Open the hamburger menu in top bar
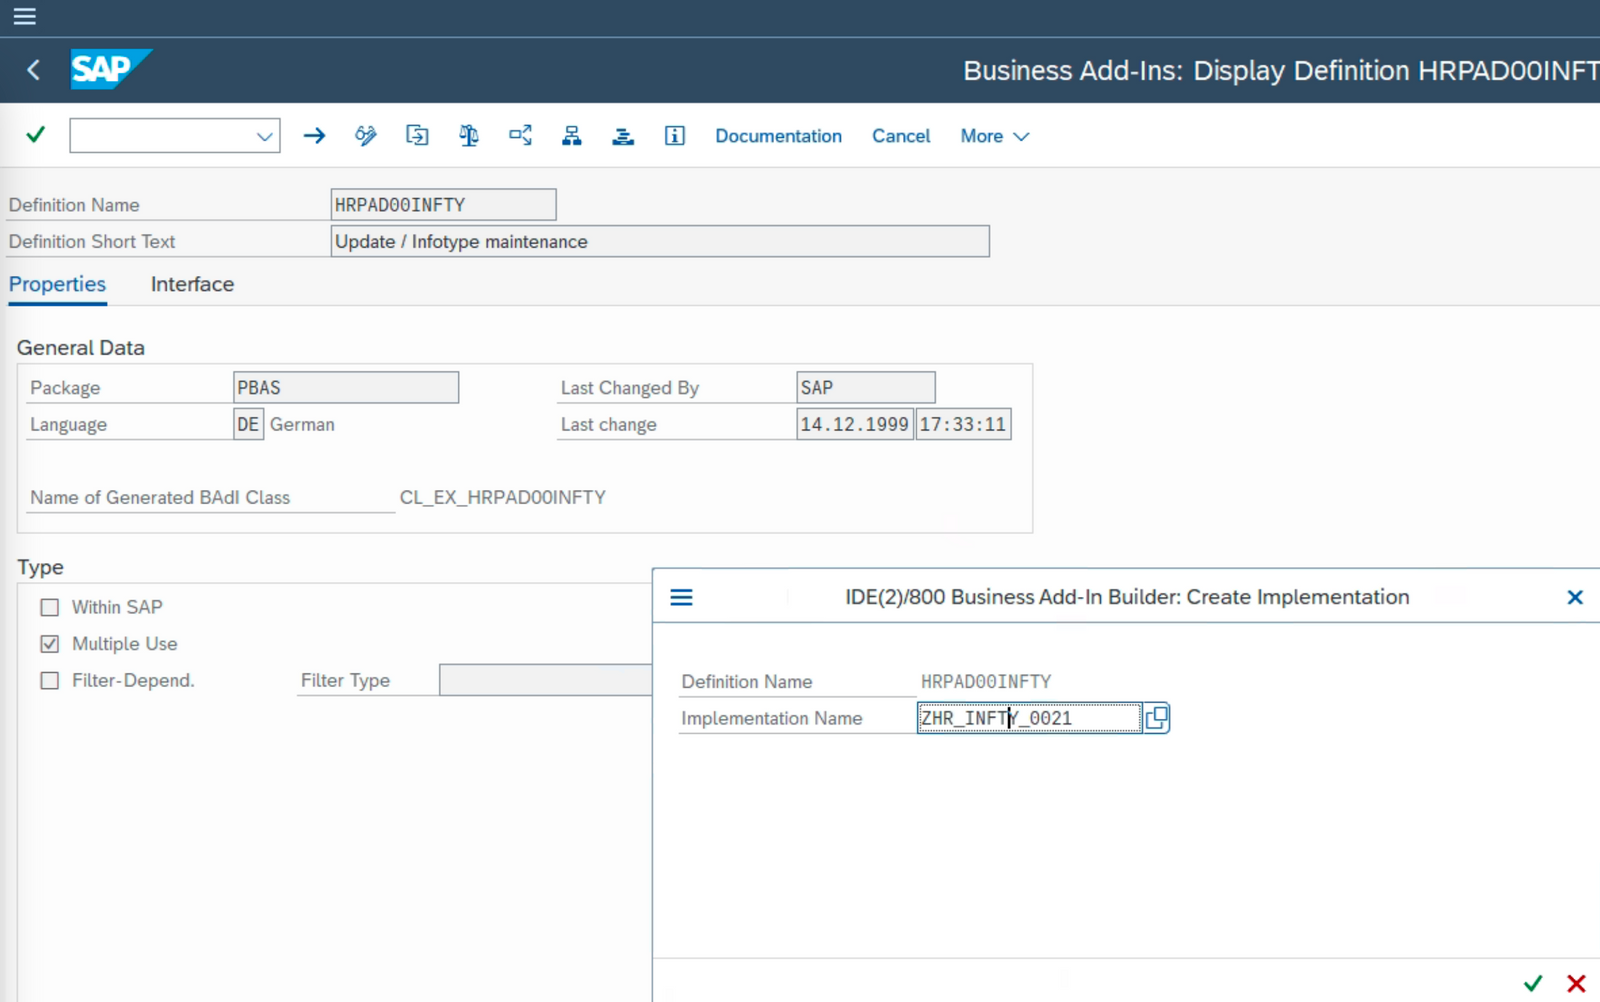This screenshot has height=1002, width=1600. point(24,16)
